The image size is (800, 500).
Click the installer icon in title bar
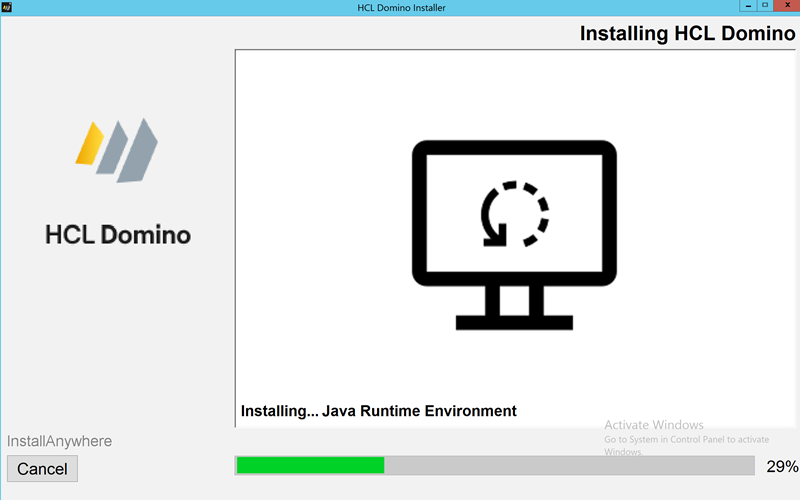coord(7,7)
